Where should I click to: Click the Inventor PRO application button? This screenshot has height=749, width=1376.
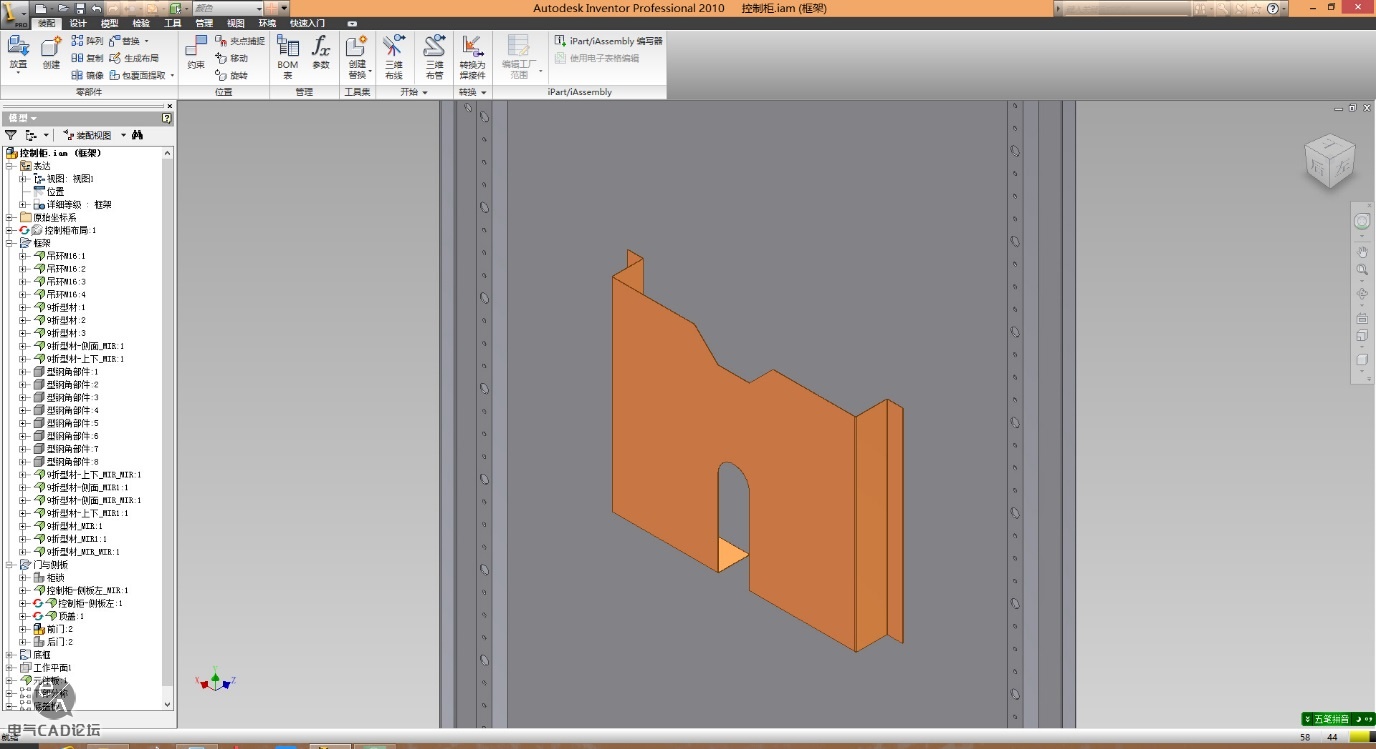point(15,13)
